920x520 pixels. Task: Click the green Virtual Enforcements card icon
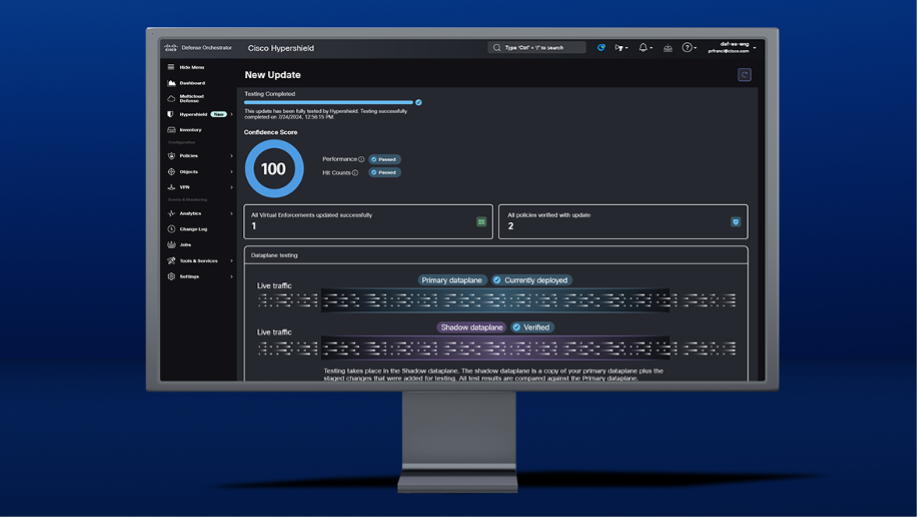tap(482, 222)
